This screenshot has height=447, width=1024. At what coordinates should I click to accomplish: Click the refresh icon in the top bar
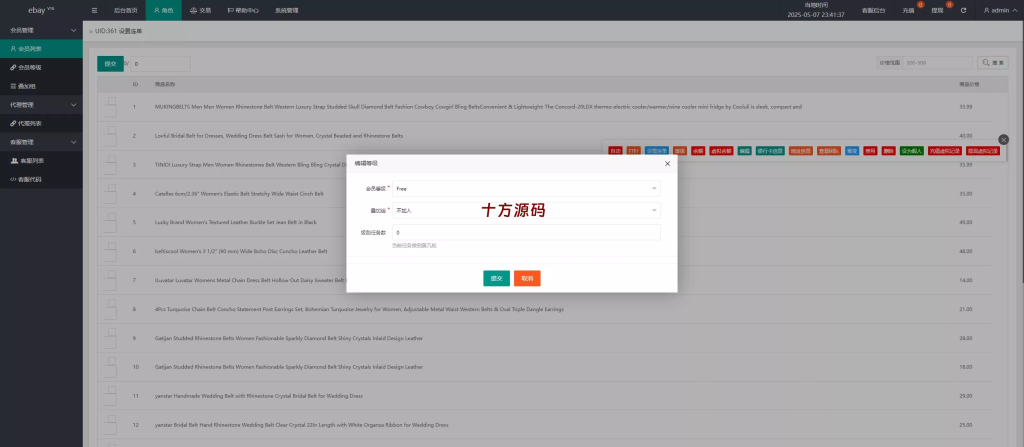pos(963,10)
